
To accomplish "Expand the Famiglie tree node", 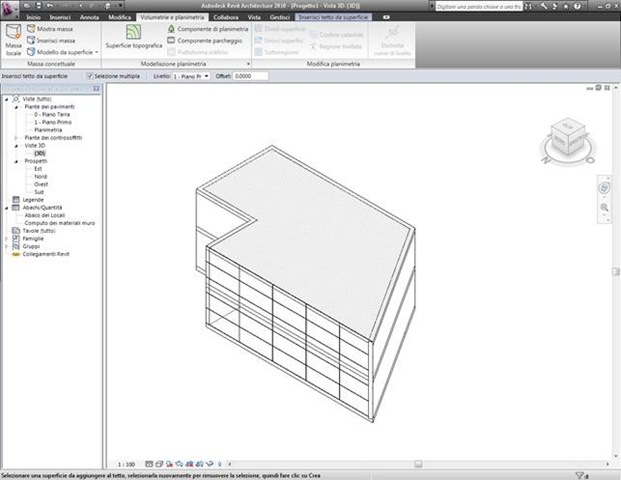I will [x=6, y=238].
